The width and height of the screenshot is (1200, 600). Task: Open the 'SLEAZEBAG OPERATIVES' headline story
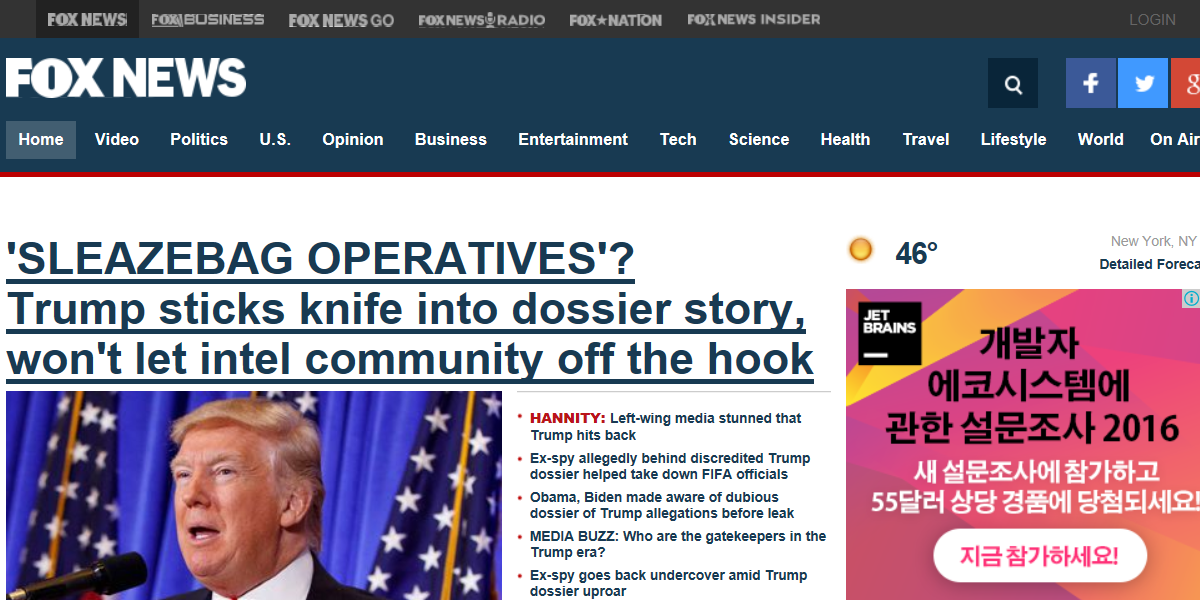point(410,309)
